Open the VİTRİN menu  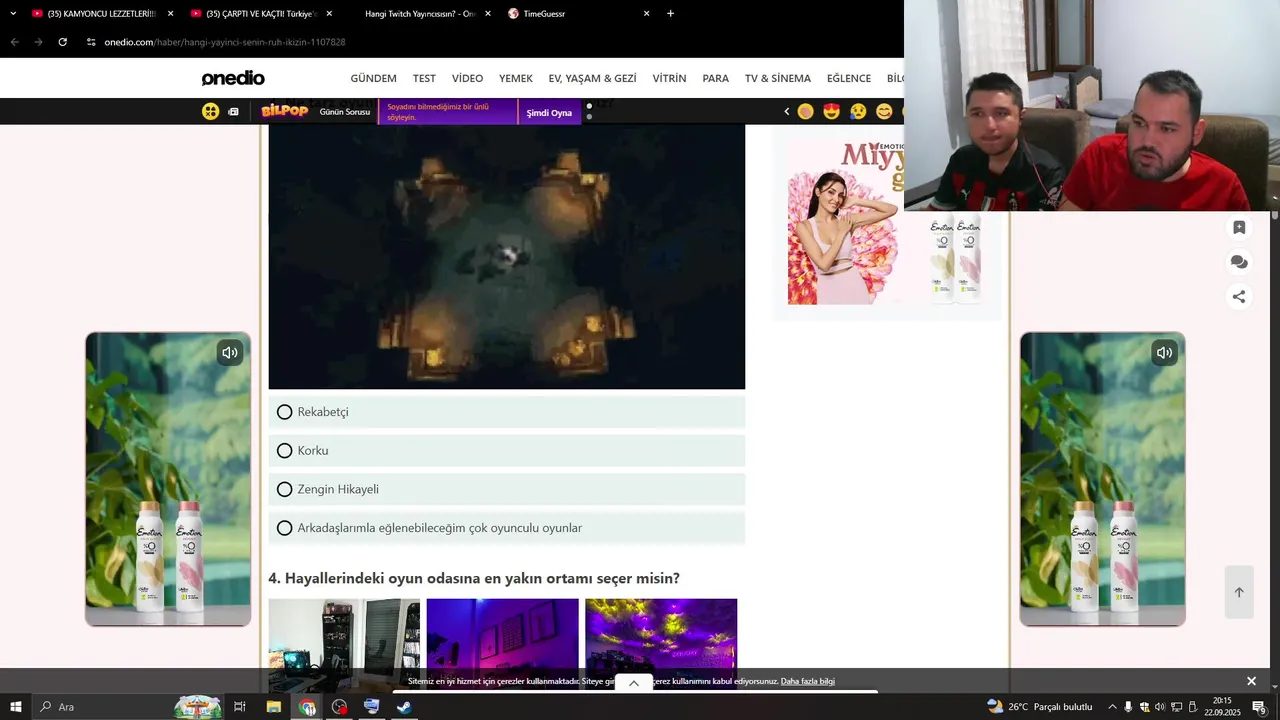coord(669,78)
